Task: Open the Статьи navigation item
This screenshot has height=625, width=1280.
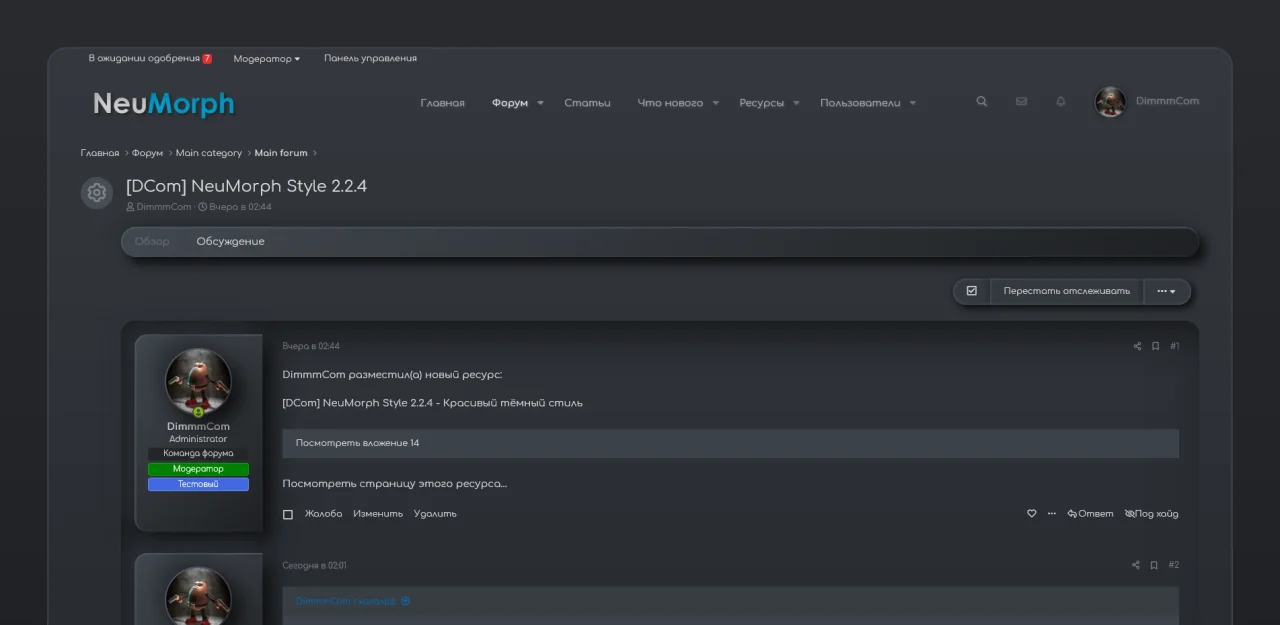Action: pos(587,103)
